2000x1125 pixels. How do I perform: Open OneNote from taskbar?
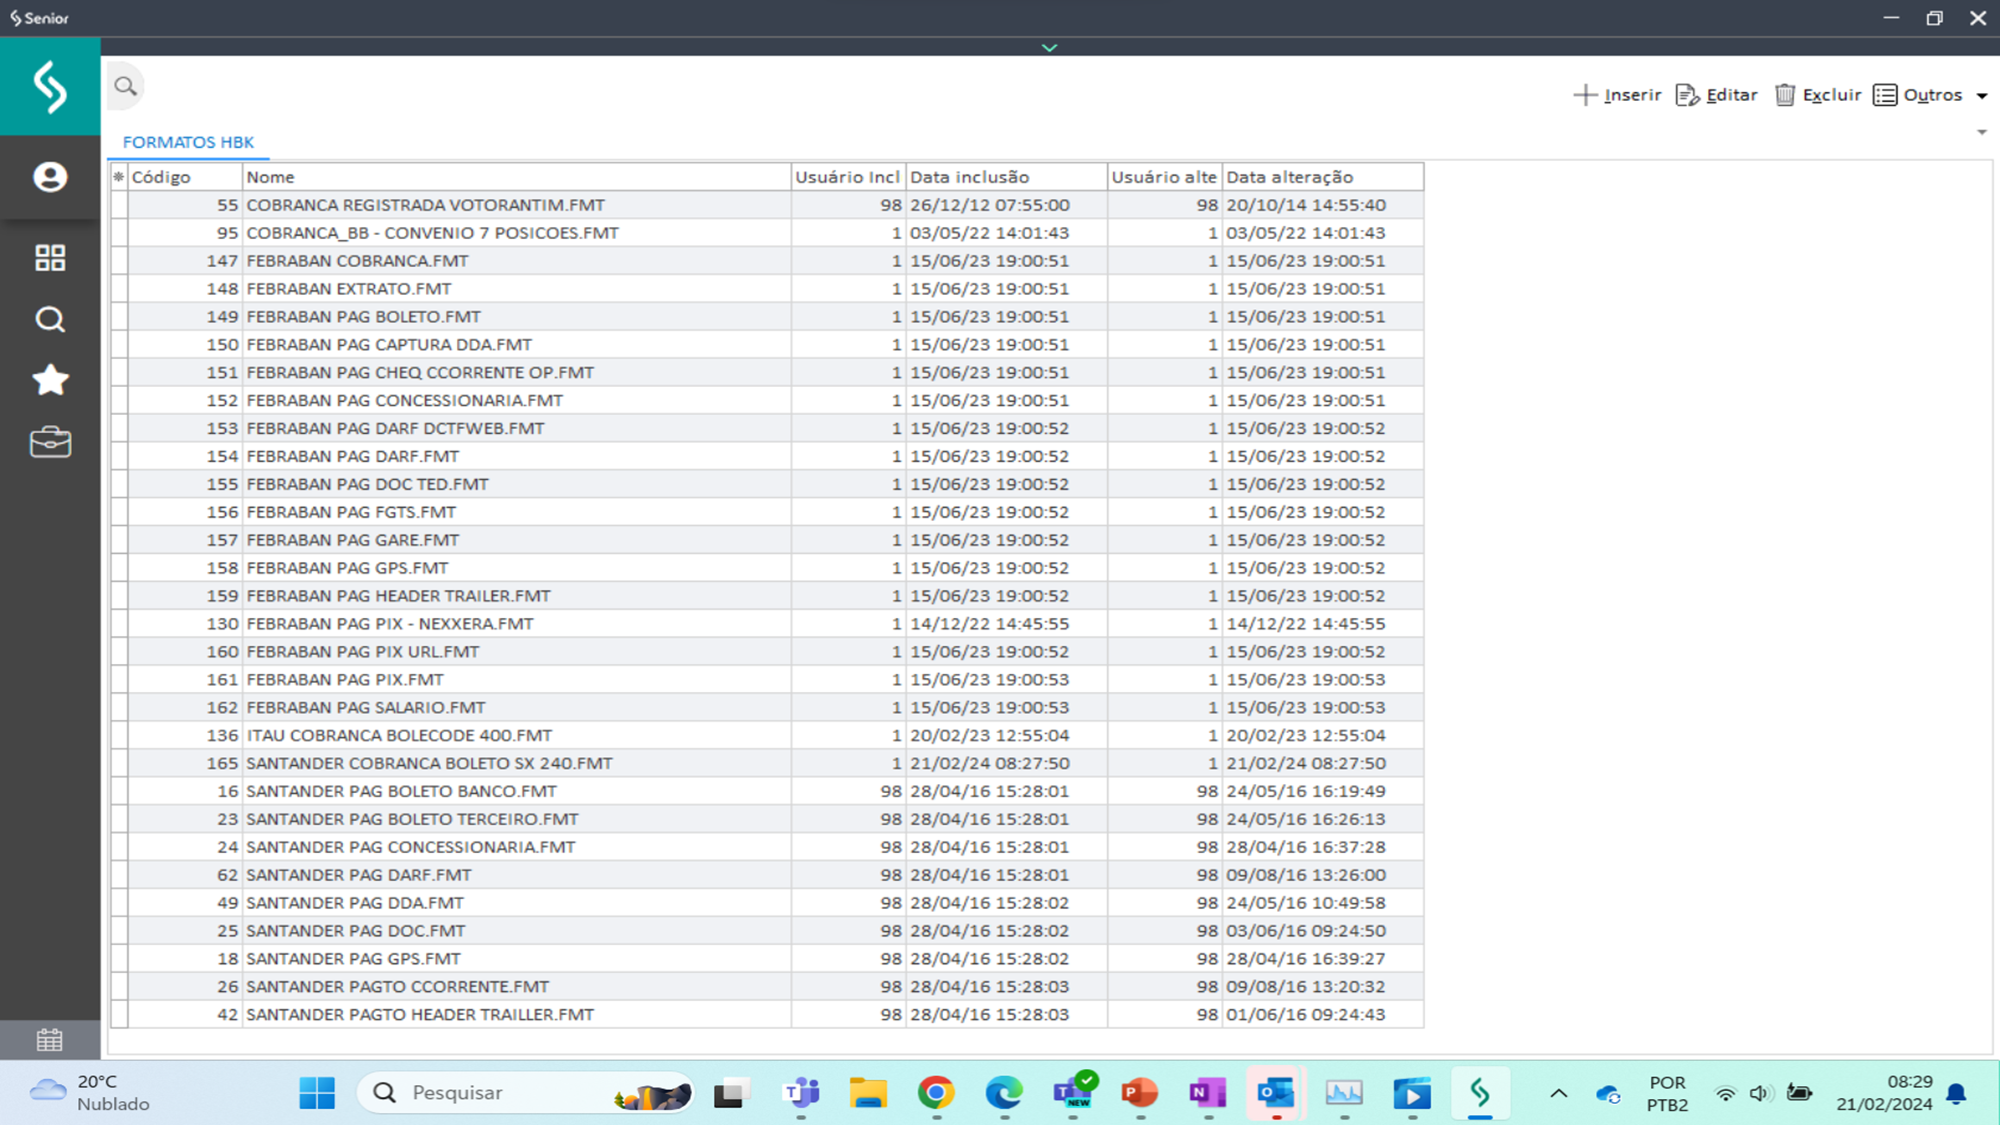[1208, 1093]
